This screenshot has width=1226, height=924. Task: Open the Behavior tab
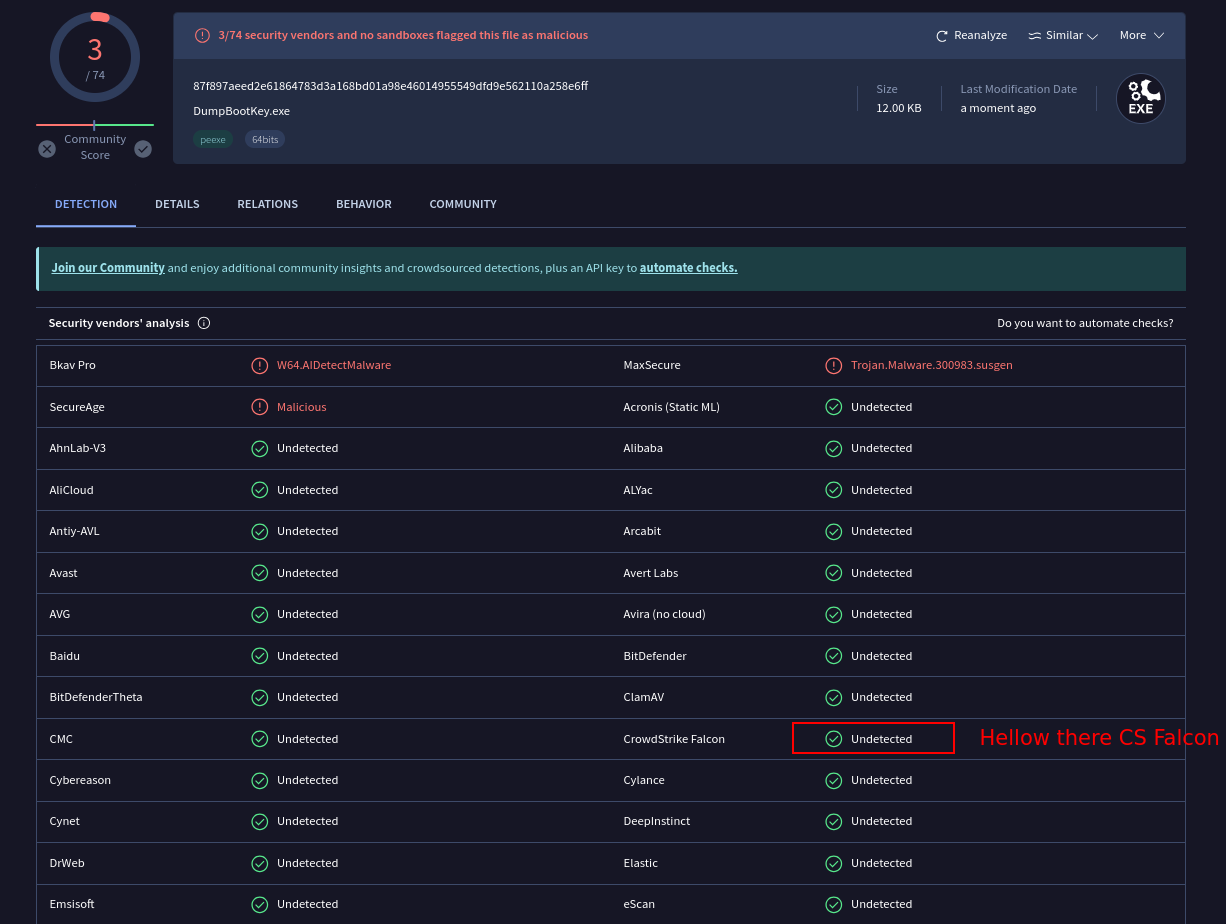tap(364, 204)
